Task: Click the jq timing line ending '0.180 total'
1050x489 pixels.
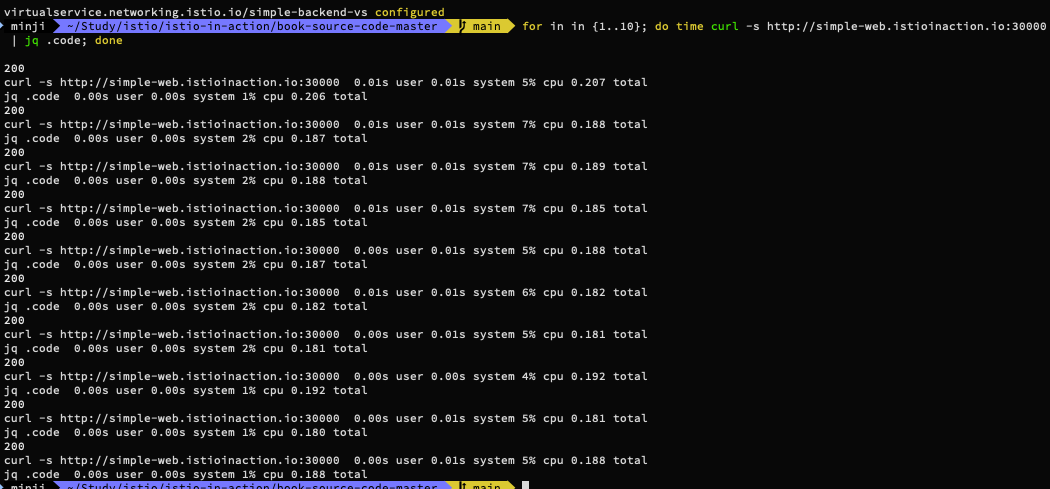Action: 185,432
